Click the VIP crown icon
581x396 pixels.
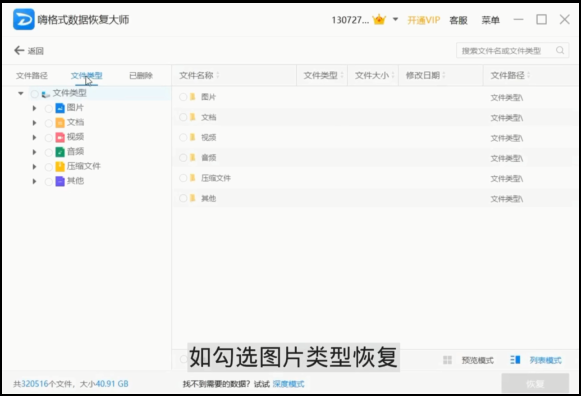[x=379, y=19]
